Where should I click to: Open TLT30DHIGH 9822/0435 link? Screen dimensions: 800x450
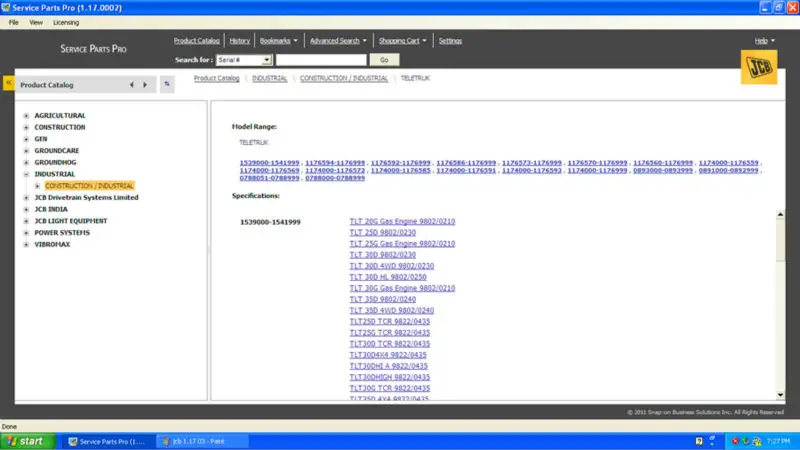click(x=389, y=377)
